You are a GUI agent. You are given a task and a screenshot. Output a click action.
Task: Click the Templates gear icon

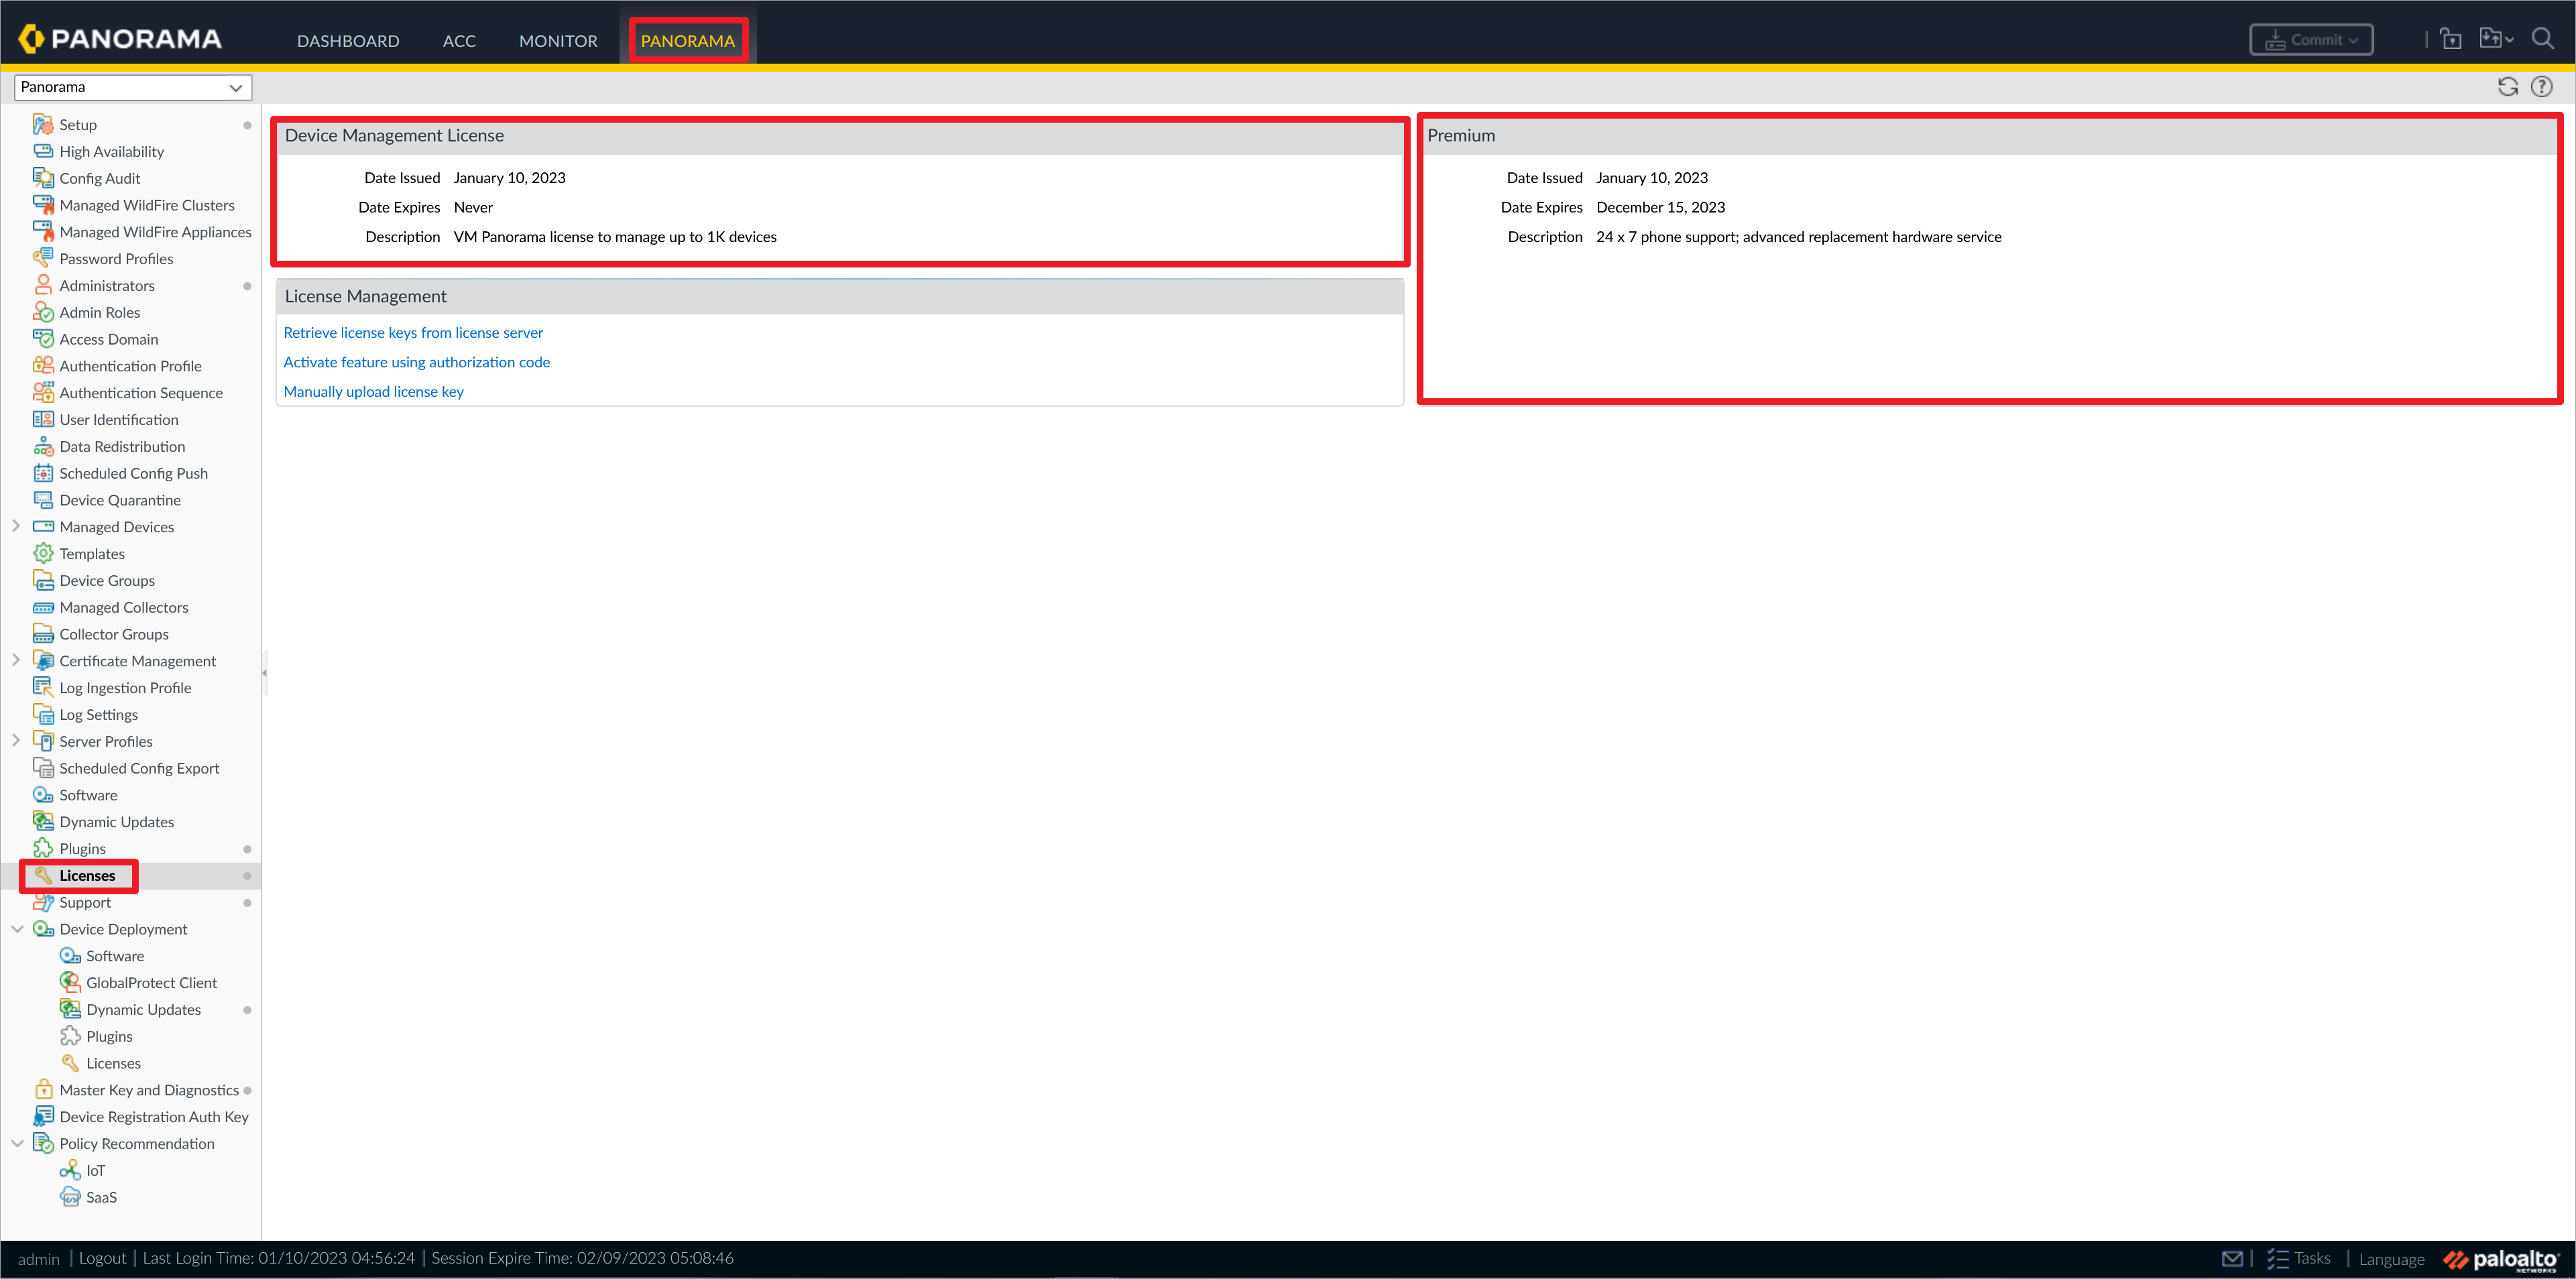tap(43, 553)
